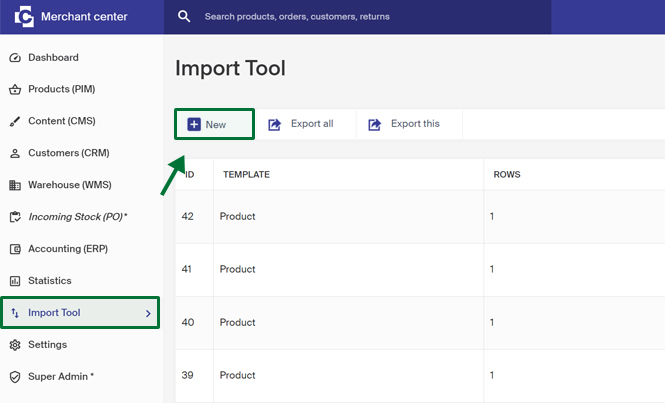Image resolution: width=665 pixels, height=403 pixels.
Task: Click the magnifying glass search icon
Action: (x=184, y=17)
